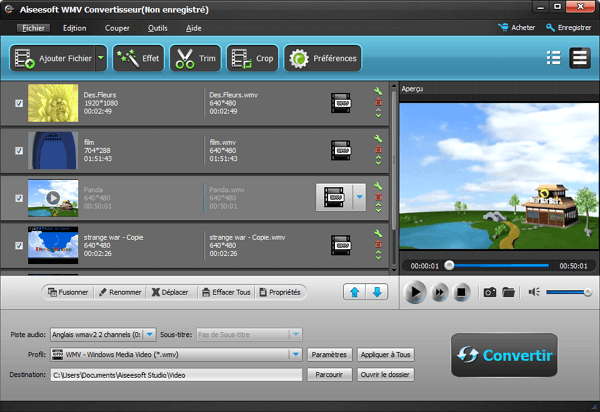Click the move arrows icon for film row
Screen dimensions: 600x412
point(378,160)
